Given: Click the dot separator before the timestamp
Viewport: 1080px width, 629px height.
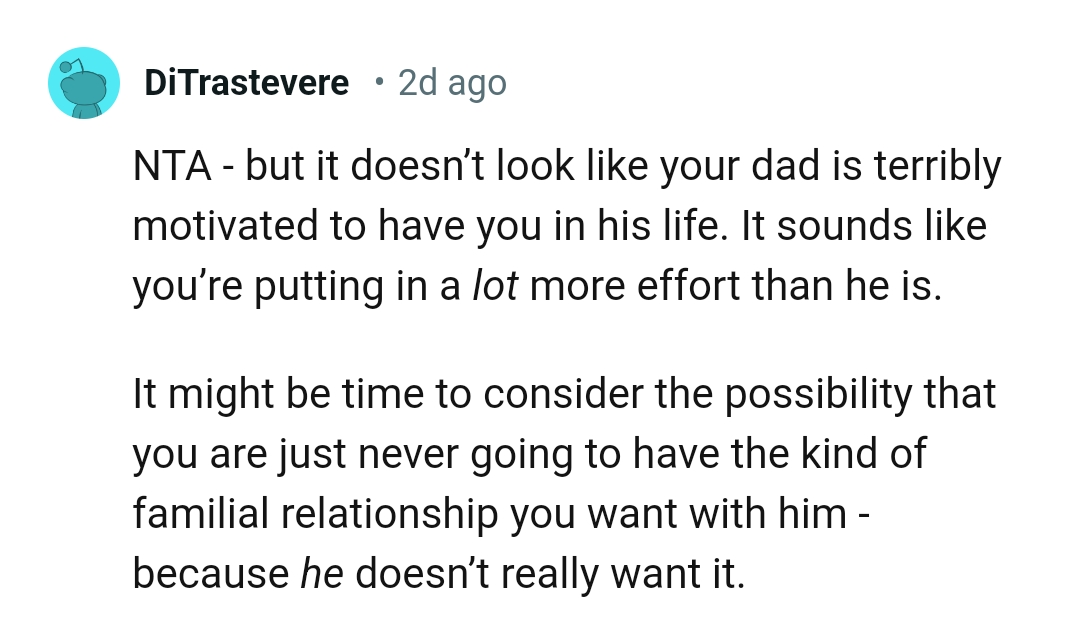Looking at the screenshot, I should [376, 82].
